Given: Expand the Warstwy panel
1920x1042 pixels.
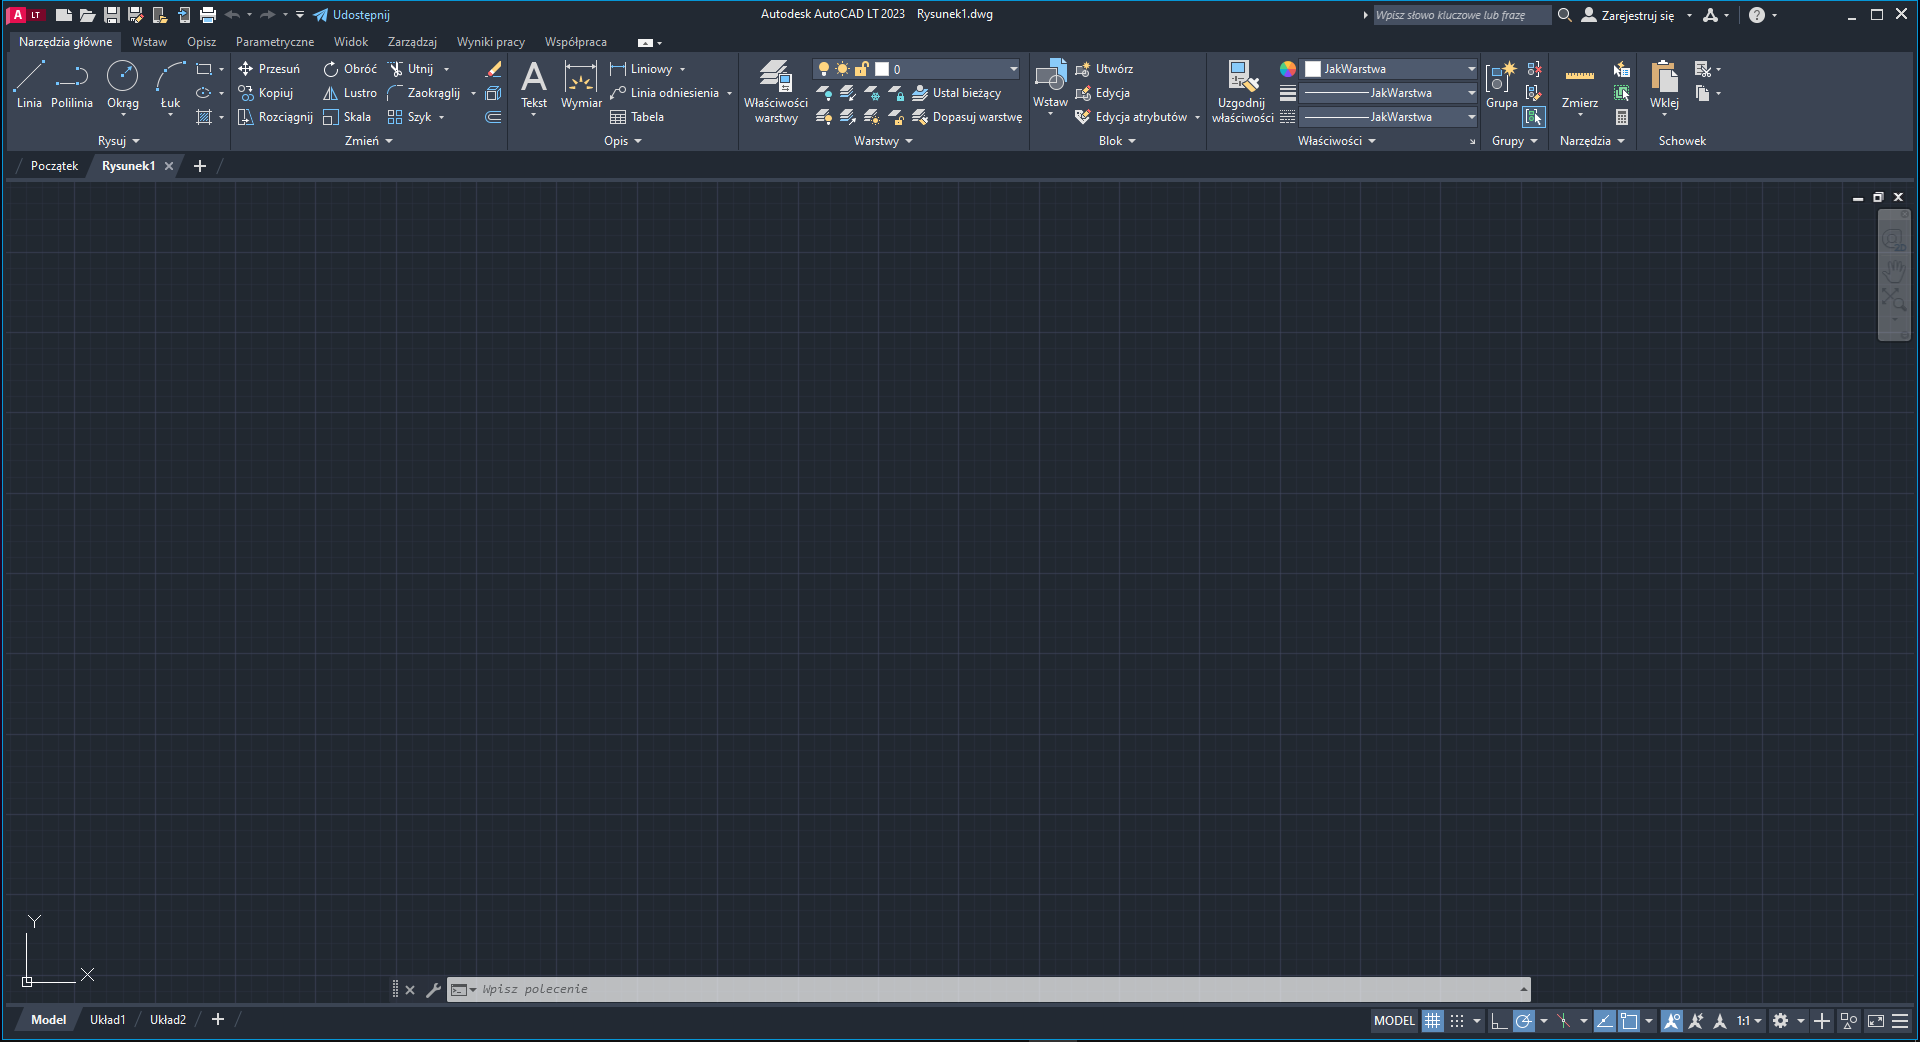Looking at the screenshot, I should tap(883, 141).
